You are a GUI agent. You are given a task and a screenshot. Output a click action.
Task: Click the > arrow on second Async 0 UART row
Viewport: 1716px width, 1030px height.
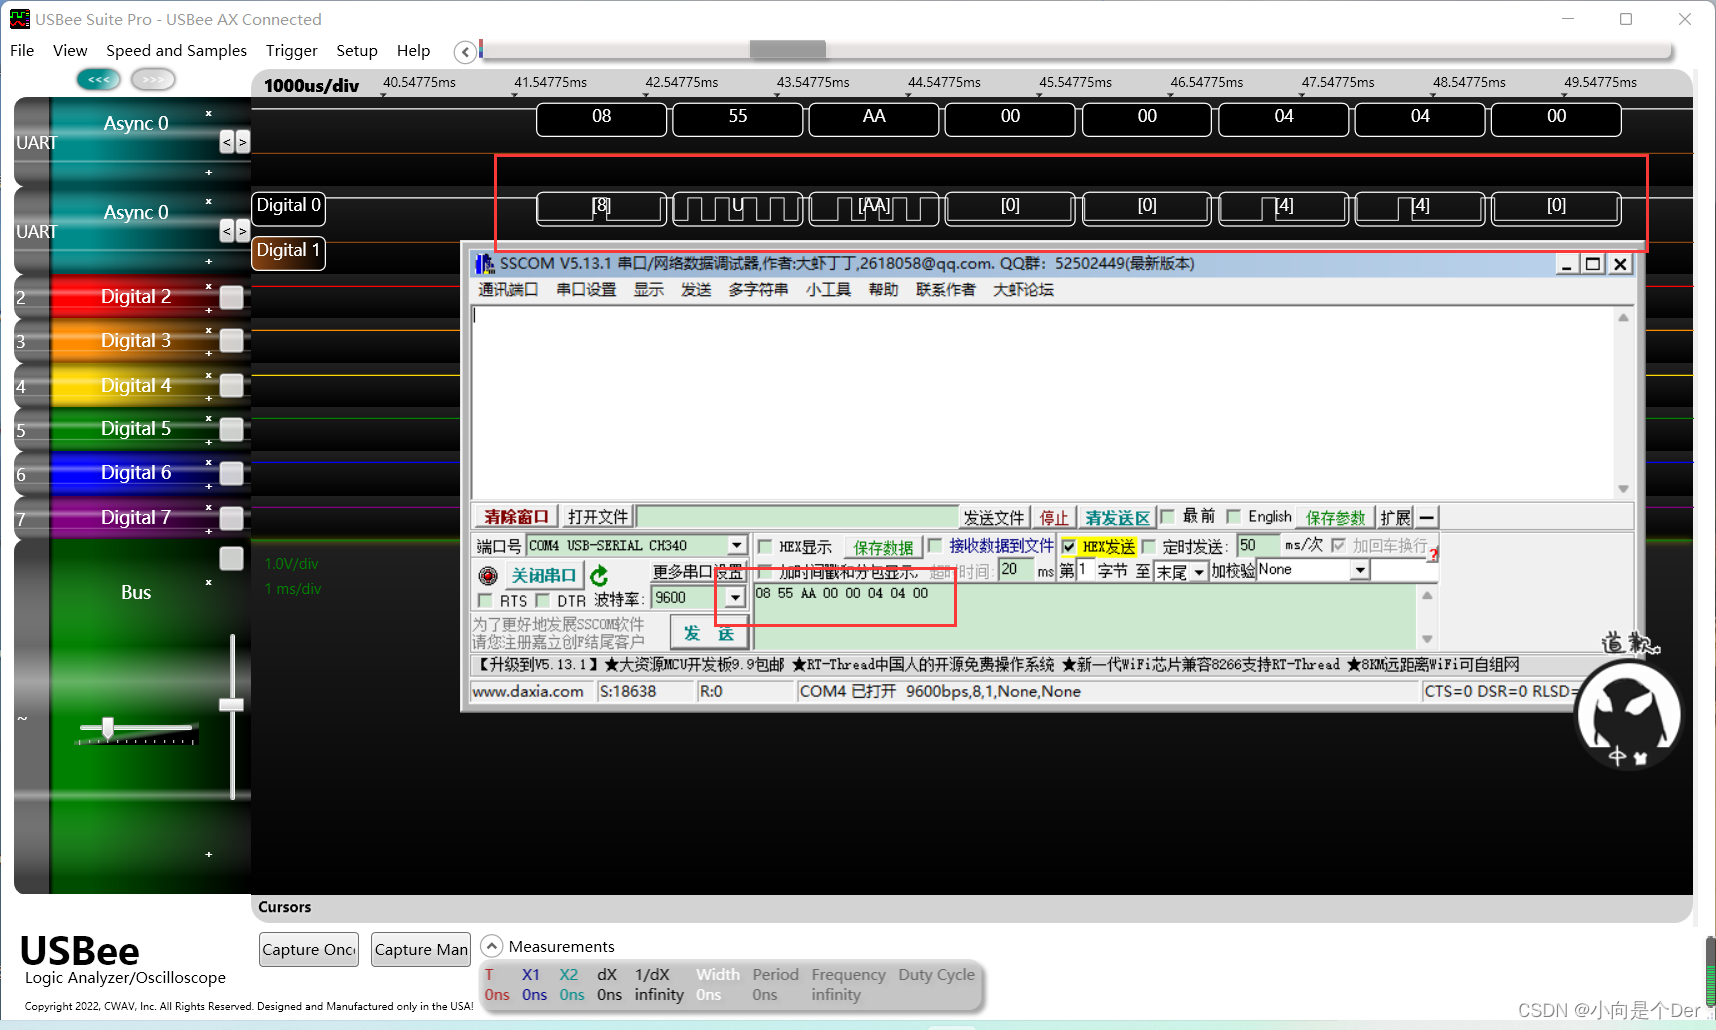point(242,231)
